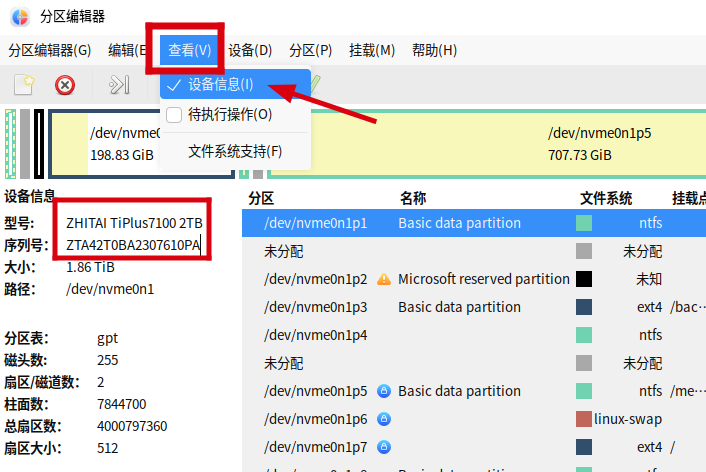Click the red delete partition icon
Image resolution: width=706 pixels, height=472 pixels.
coord(65,85)
